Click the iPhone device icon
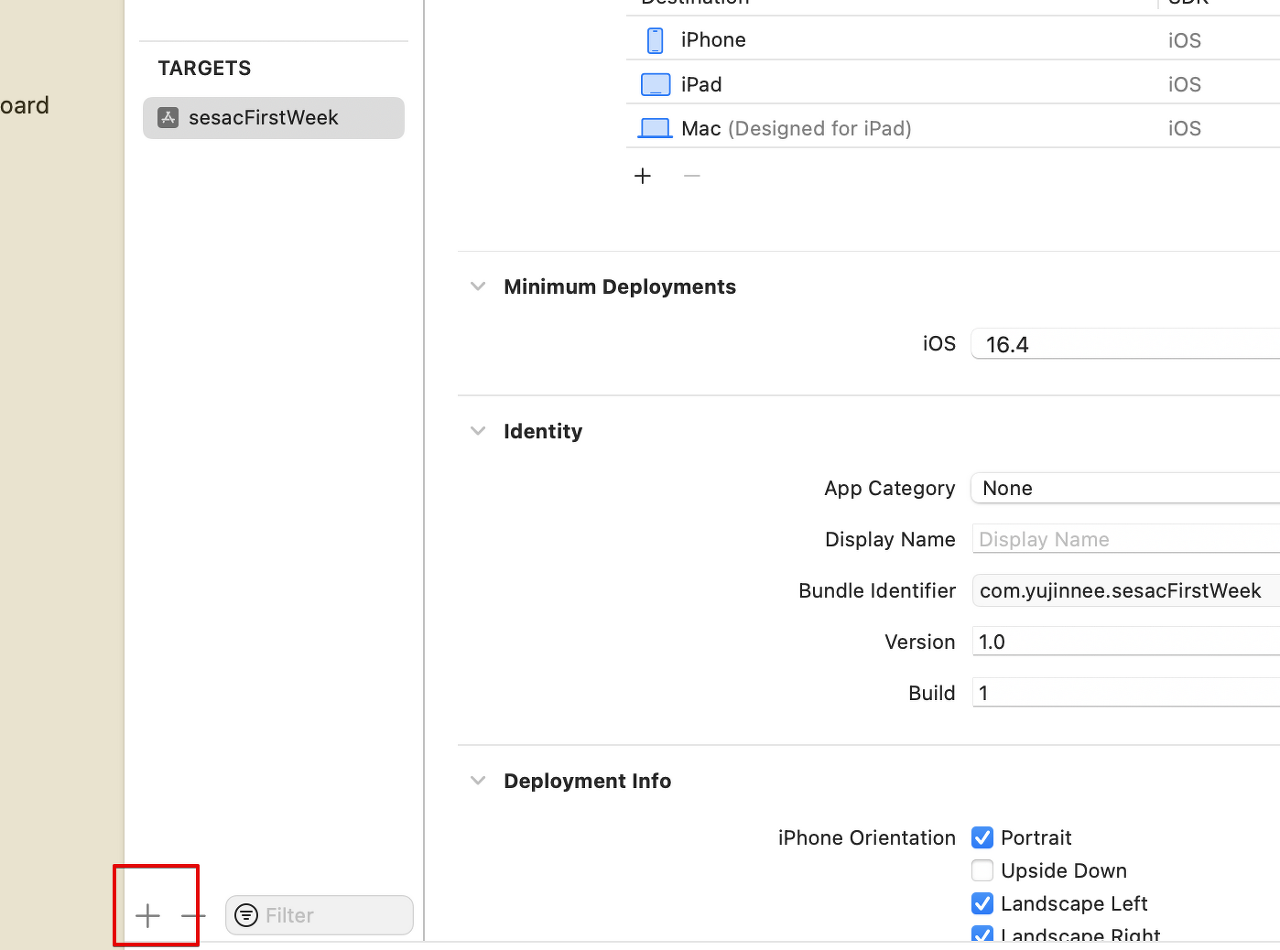The image size is (1280, 950). pyautogui.click(x=655, y=40)
